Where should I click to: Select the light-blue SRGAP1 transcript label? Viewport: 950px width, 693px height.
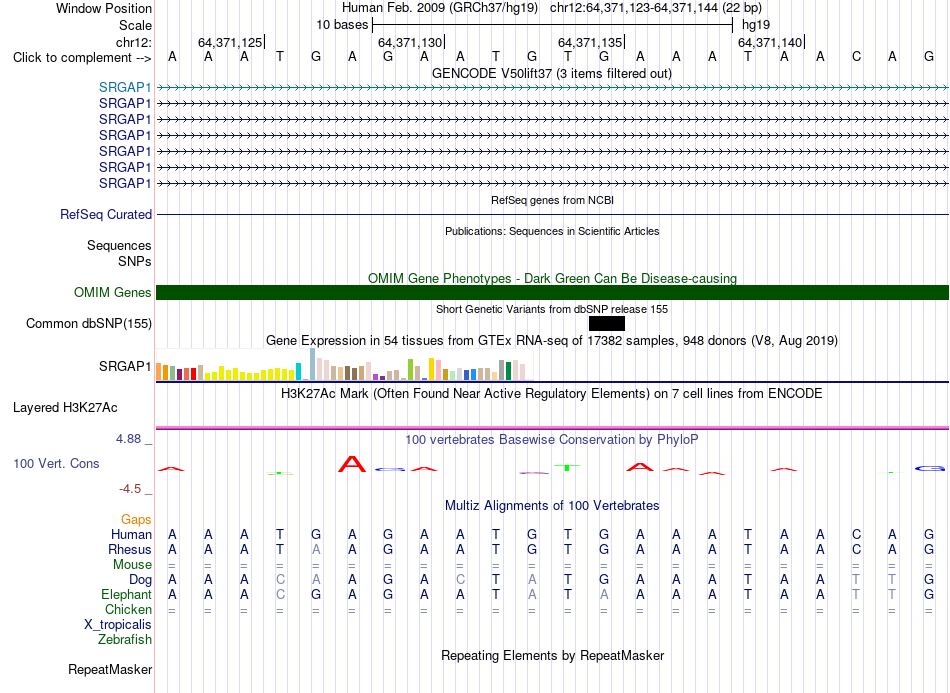(125, 87)
